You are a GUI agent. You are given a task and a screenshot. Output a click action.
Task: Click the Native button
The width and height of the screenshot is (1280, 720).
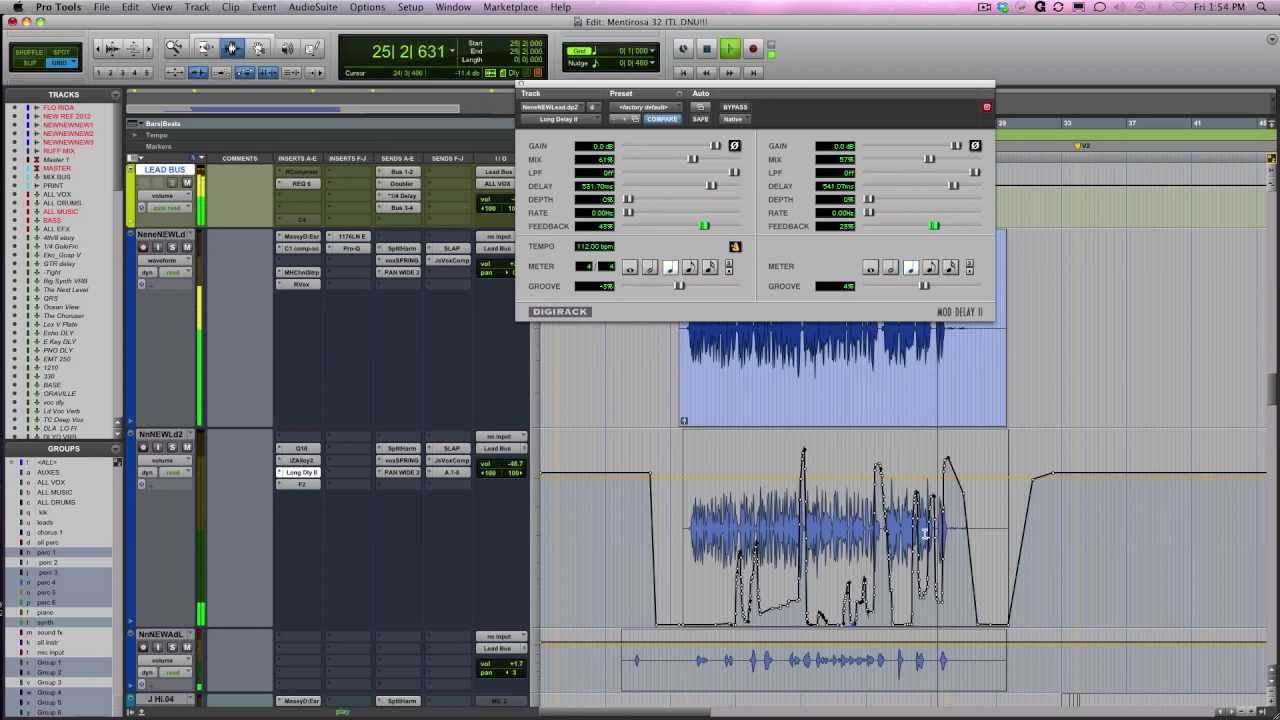[x=733, y=119]
